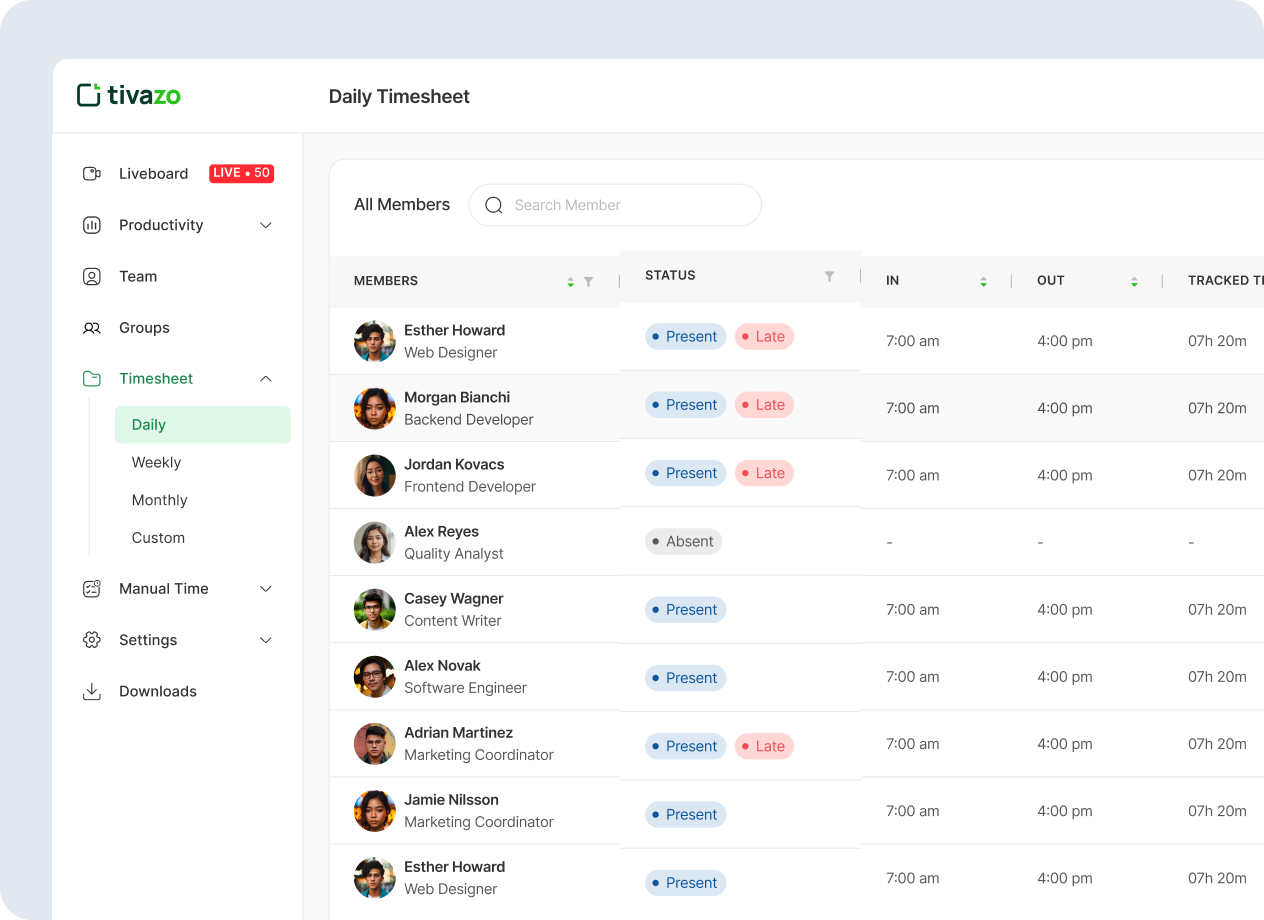The height and width of the screenshot is (920, 1264).
Task: Select the Weekly timesheet view
Action: [156, 462]
